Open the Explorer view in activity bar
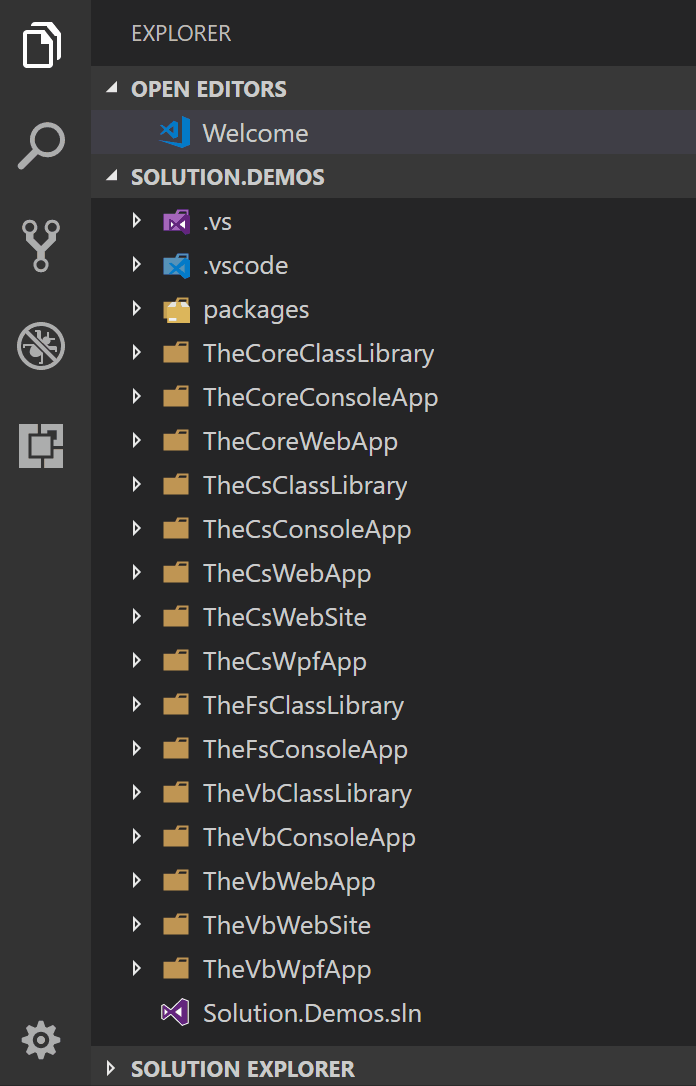Screen dimensions: 696x1086 tap(42, 46)
